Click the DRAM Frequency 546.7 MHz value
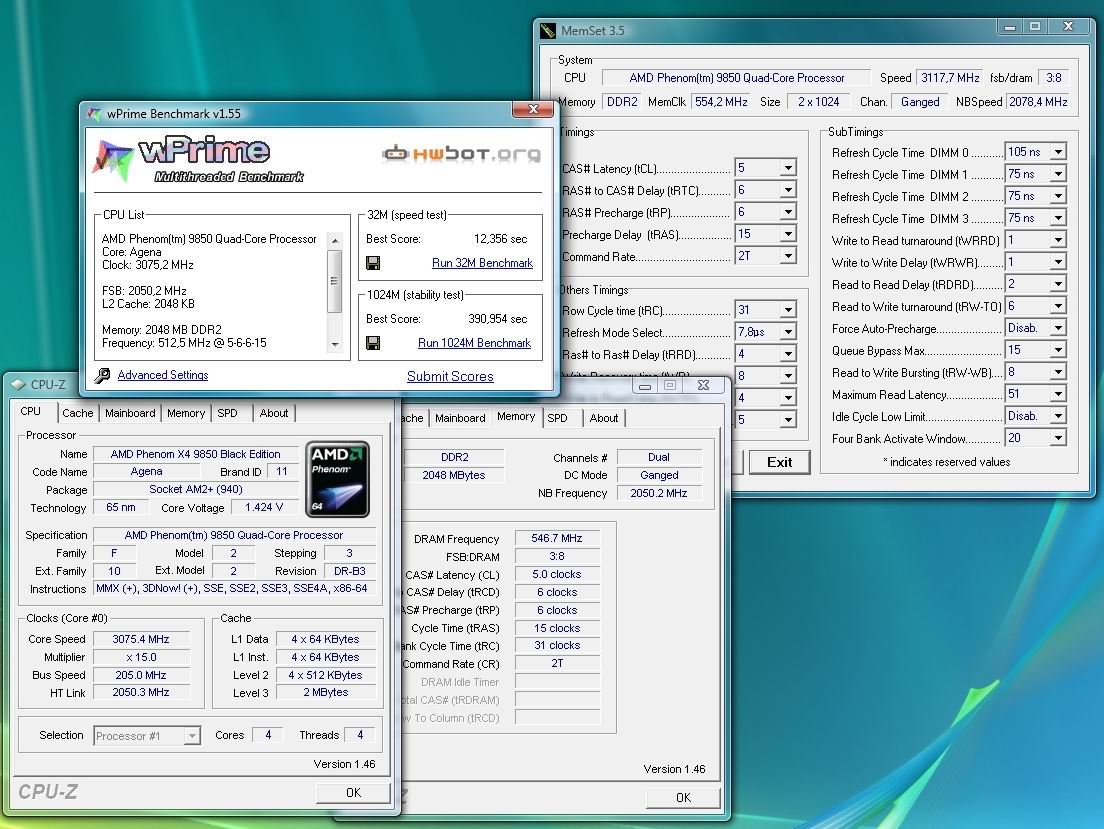 556,538
